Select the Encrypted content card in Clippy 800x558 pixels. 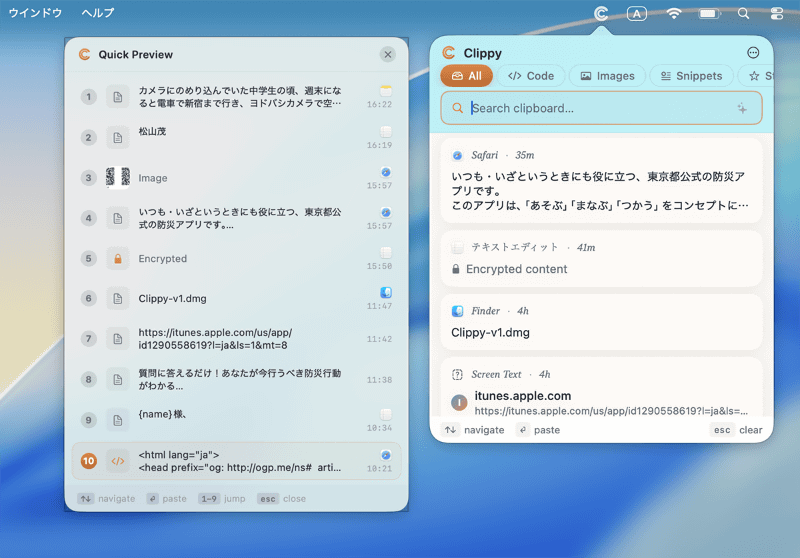click(x=601, y=259)
